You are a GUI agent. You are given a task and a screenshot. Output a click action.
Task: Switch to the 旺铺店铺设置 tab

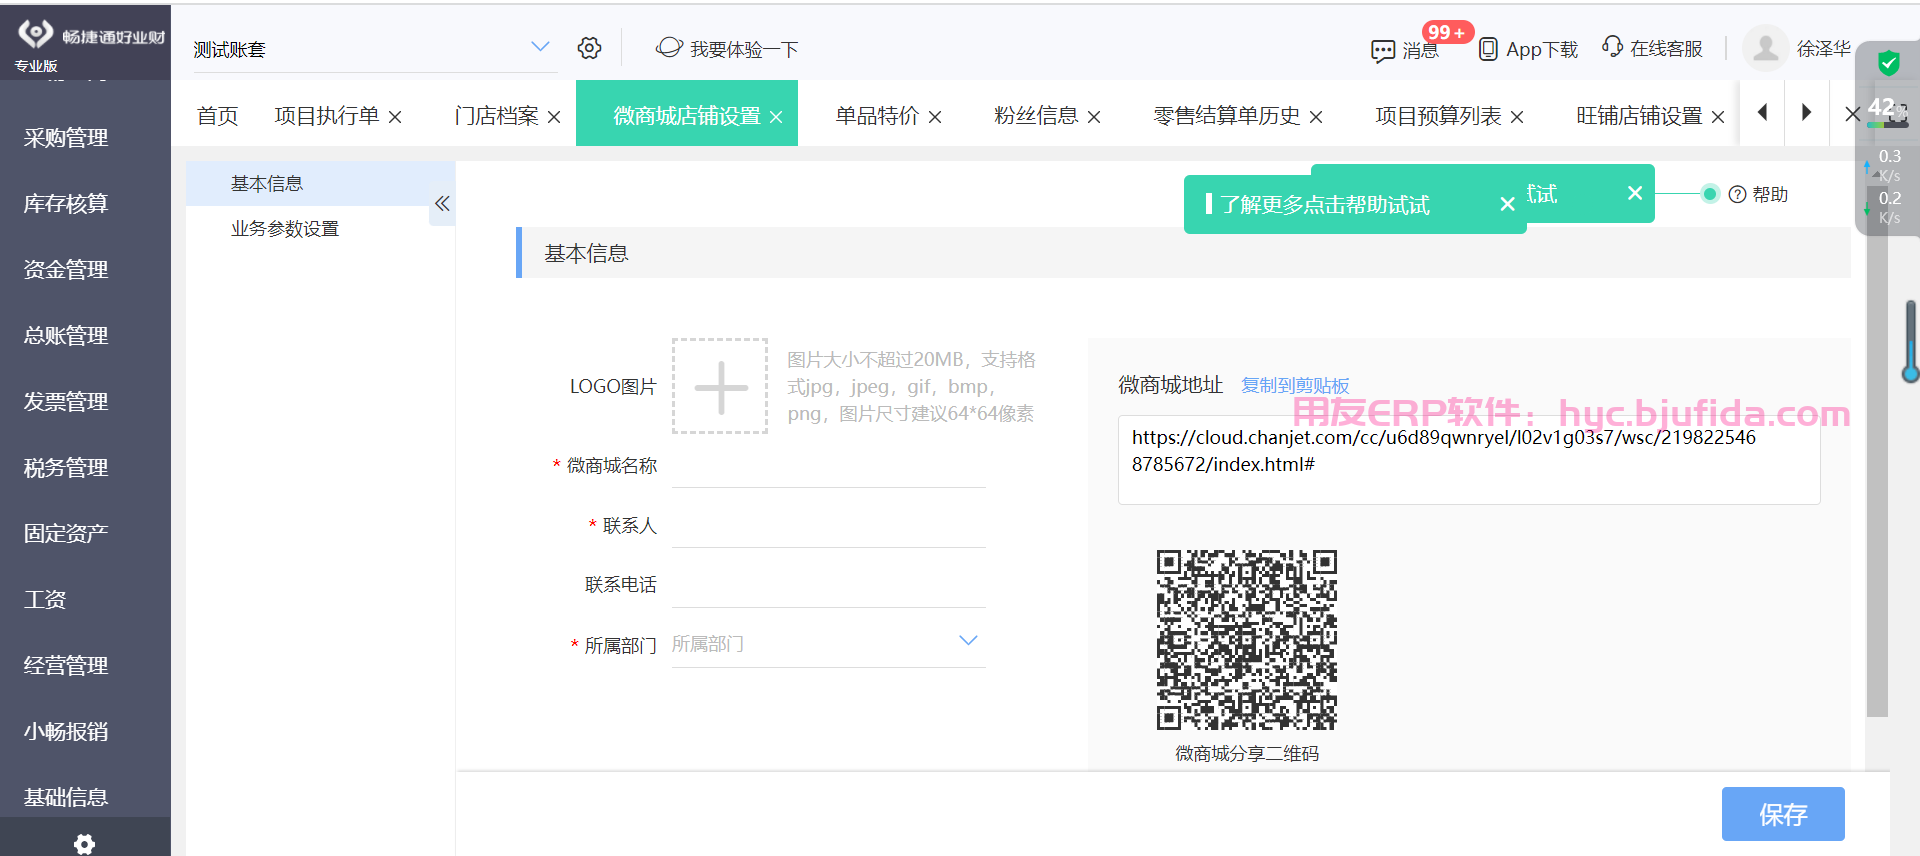pyautogui.click(x=1639, y=116)
